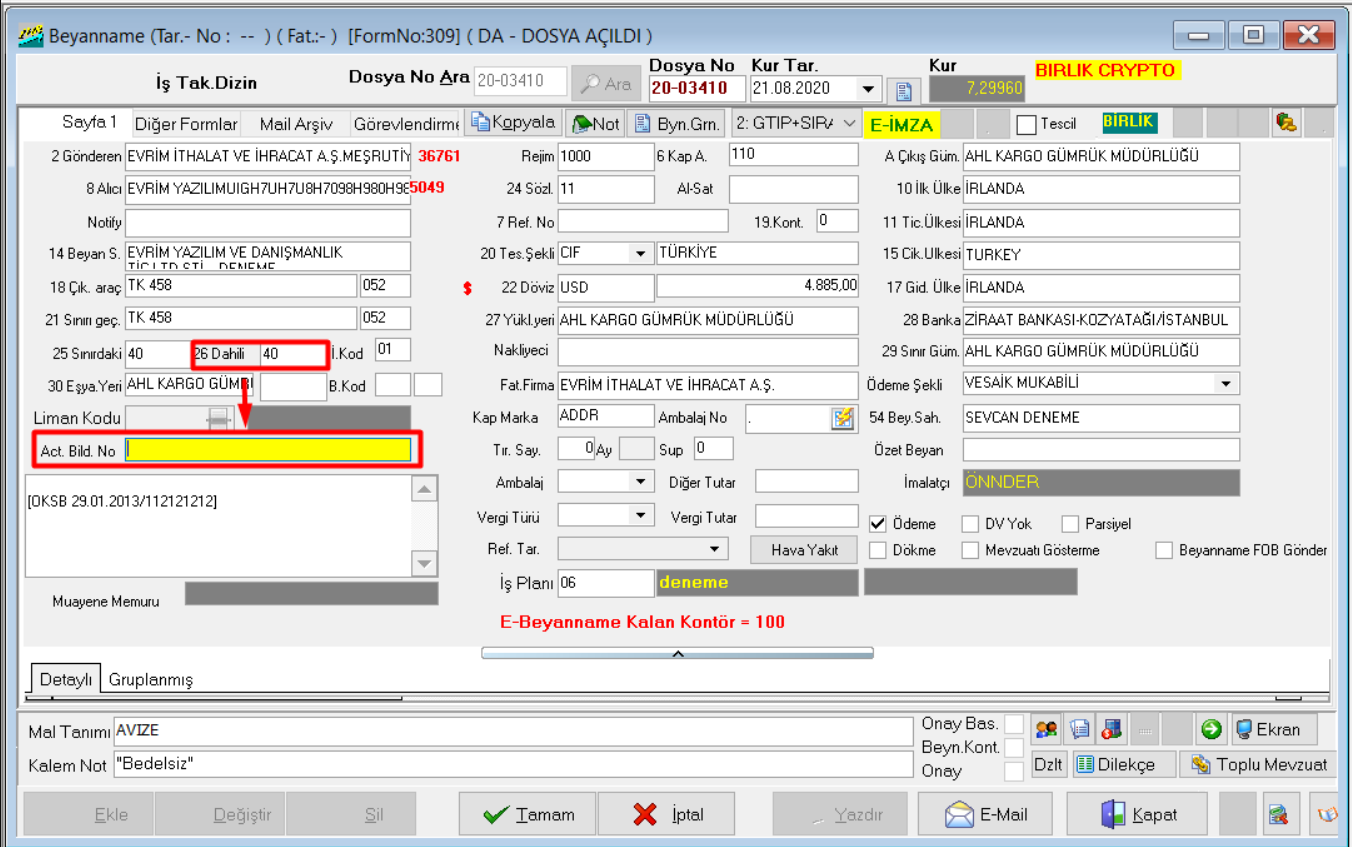Open the Diğer Formlar tab
1352x847 pixels.
click(x=186, y=124)
